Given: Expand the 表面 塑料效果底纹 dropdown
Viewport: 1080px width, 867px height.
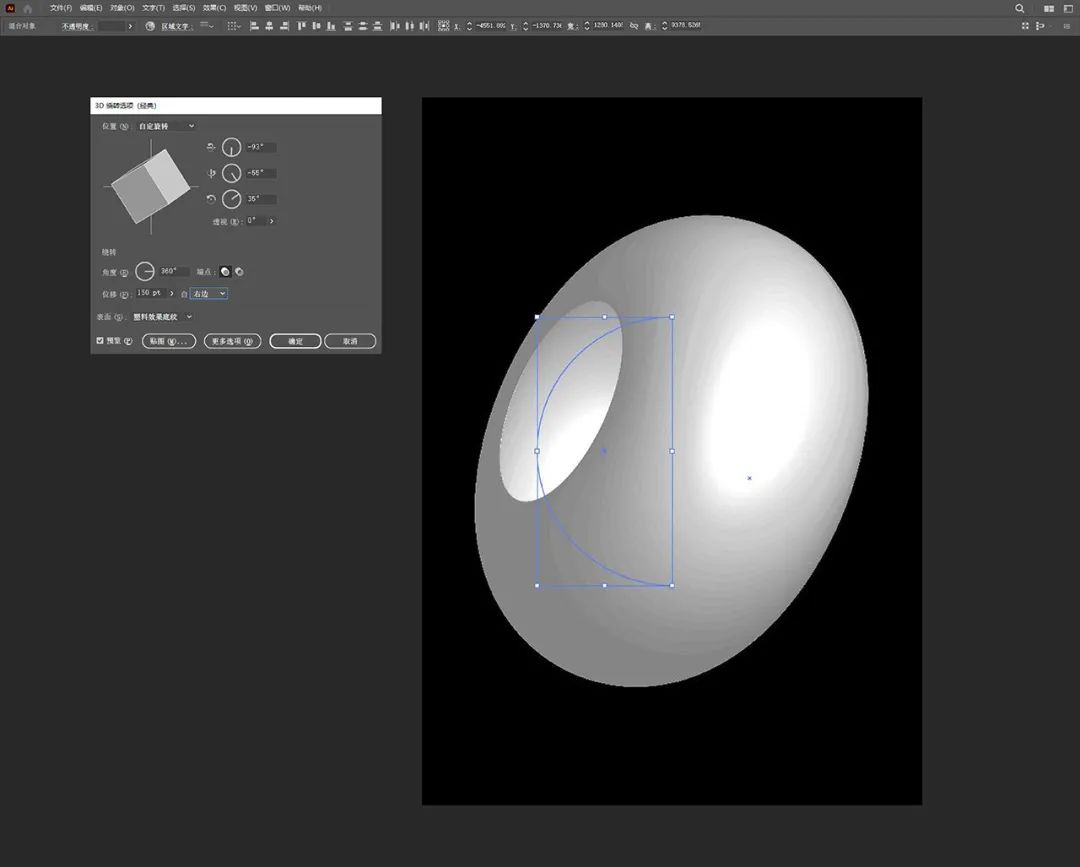Looking at the screenshot, I should pyautogui.click(x=162, y=317).
